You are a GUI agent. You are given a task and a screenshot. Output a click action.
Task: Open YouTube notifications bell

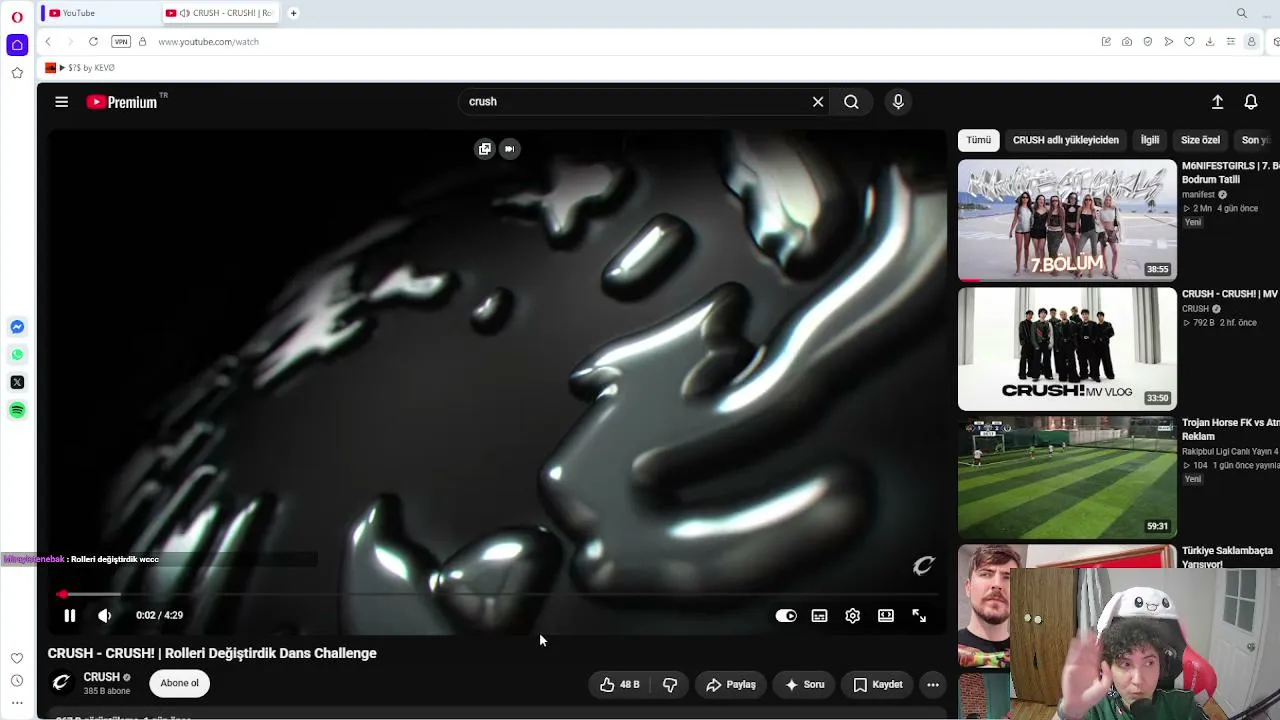[x=1250, y=102]
